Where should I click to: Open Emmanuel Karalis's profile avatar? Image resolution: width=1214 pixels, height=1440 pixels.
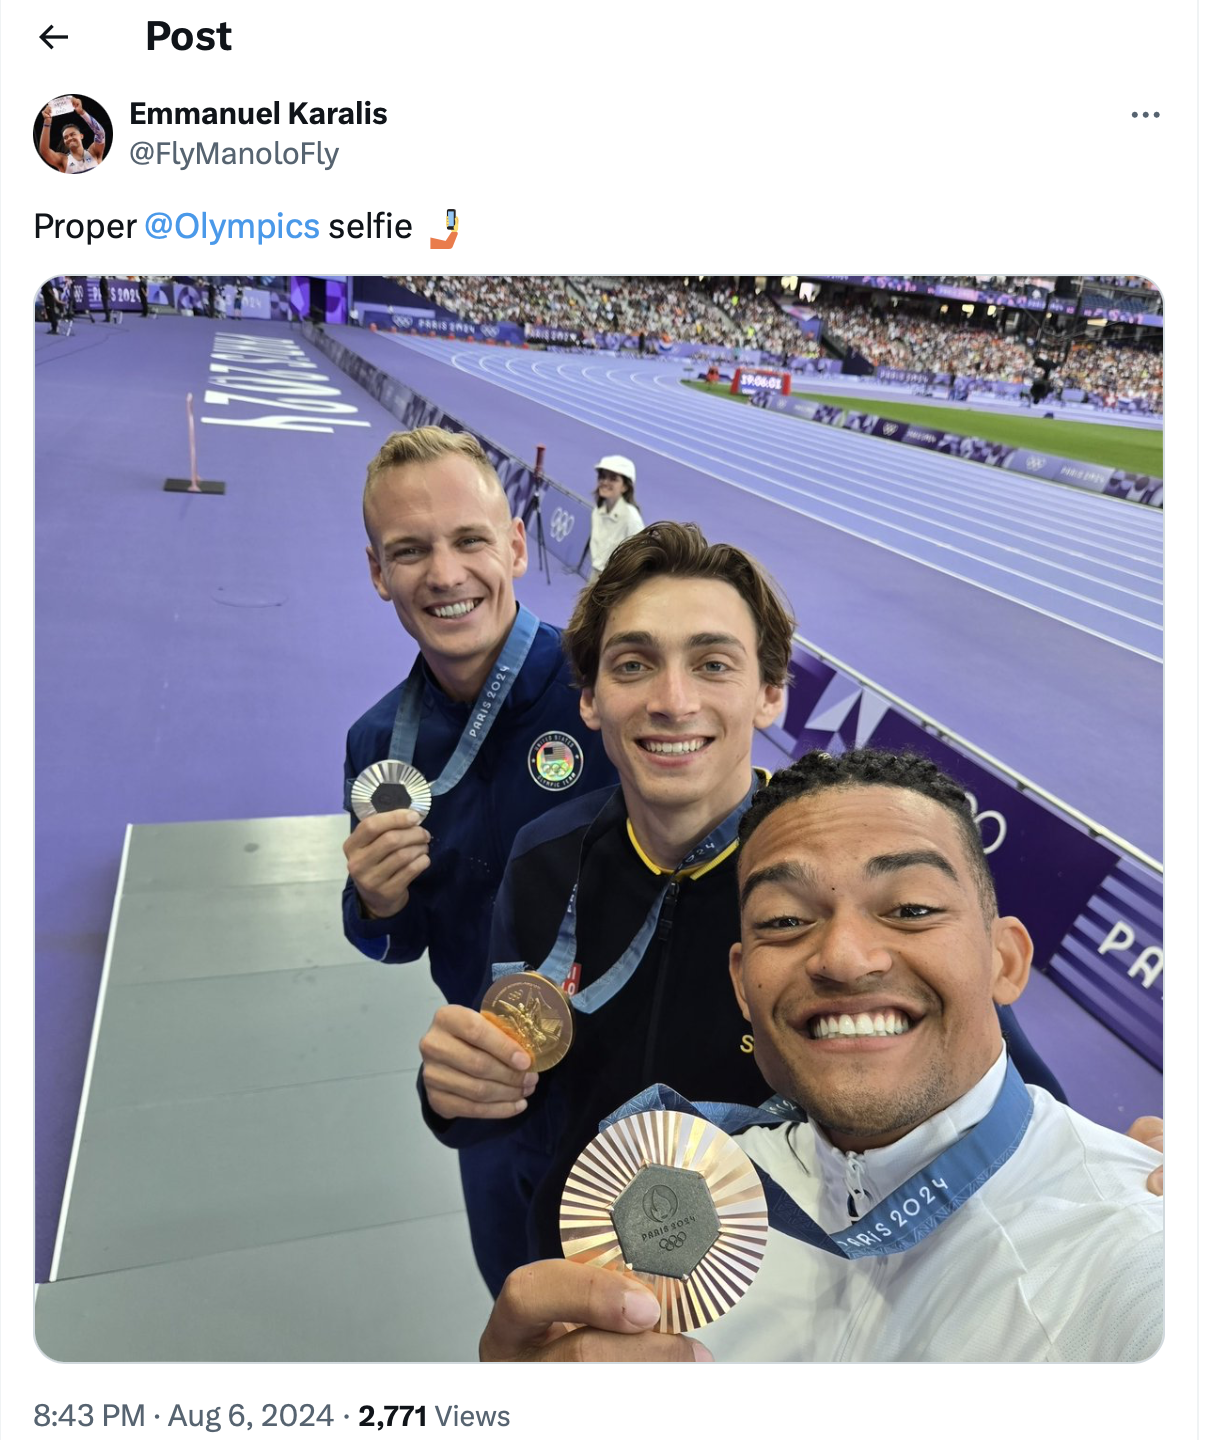[73, 134]
